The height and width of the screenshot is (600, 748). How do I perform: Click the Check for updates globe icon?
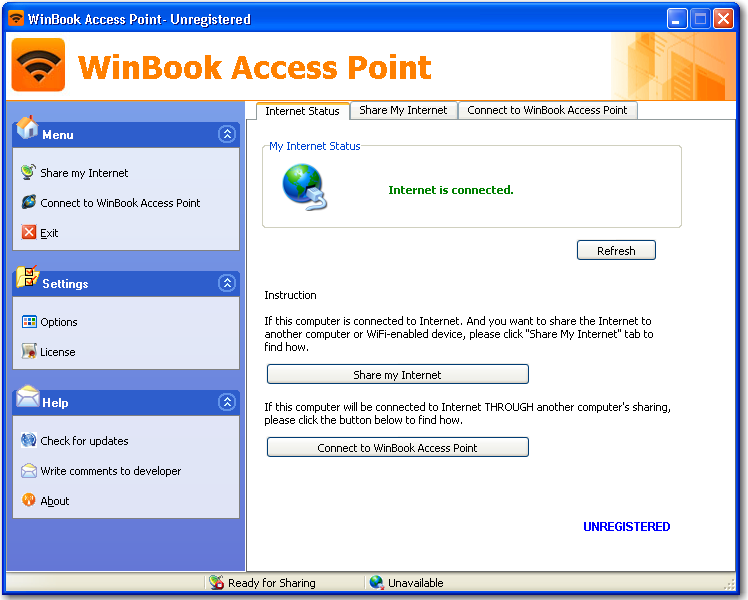pyautogui.click(x=29, y=440)
